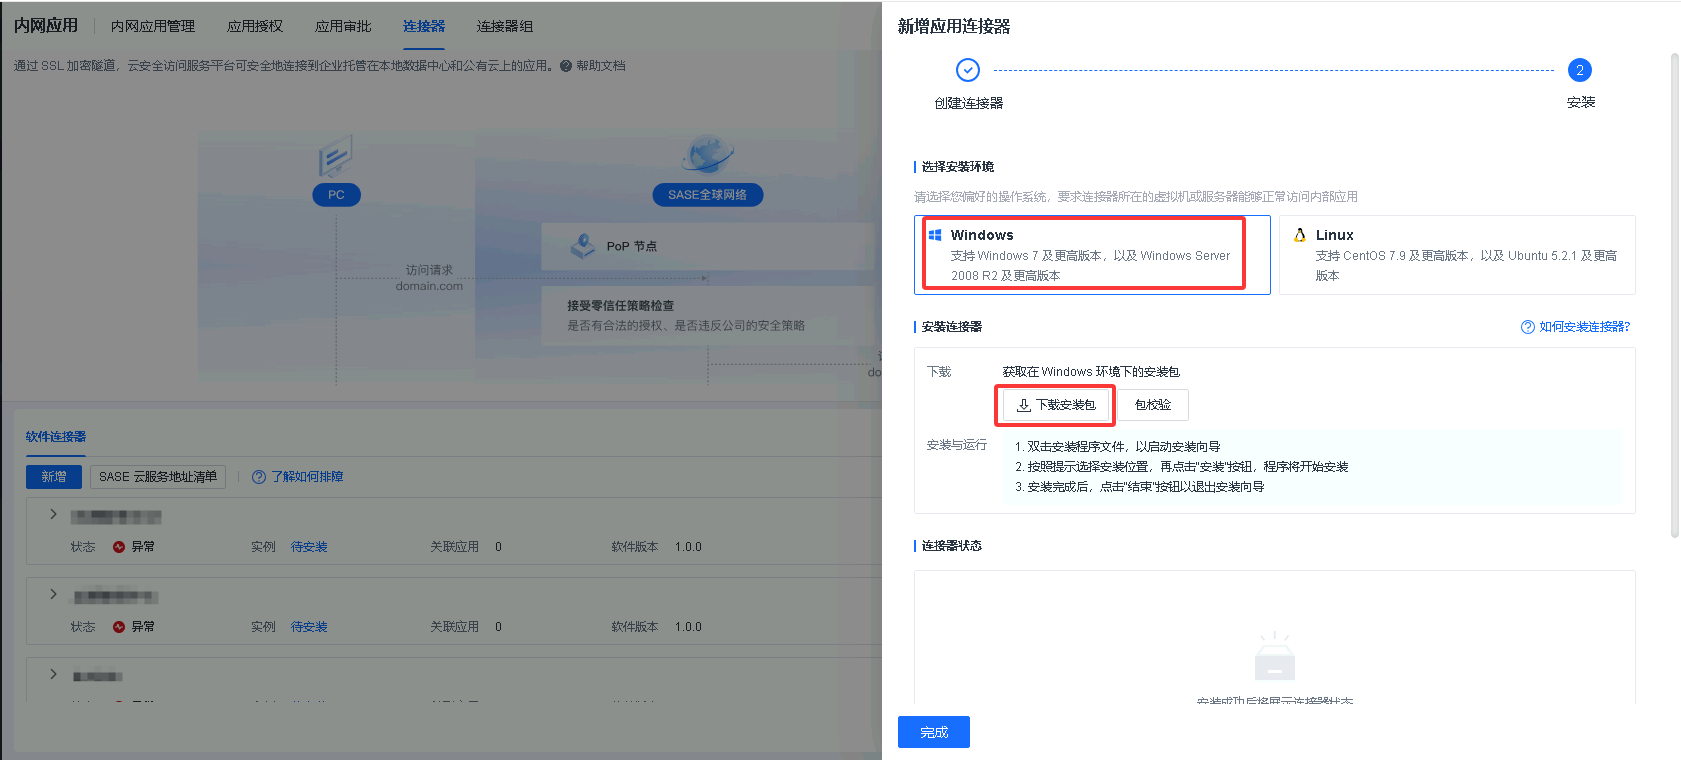1681x760 pixels.
Task: Select the Windows installation environment option
Action: (1092, 255)
